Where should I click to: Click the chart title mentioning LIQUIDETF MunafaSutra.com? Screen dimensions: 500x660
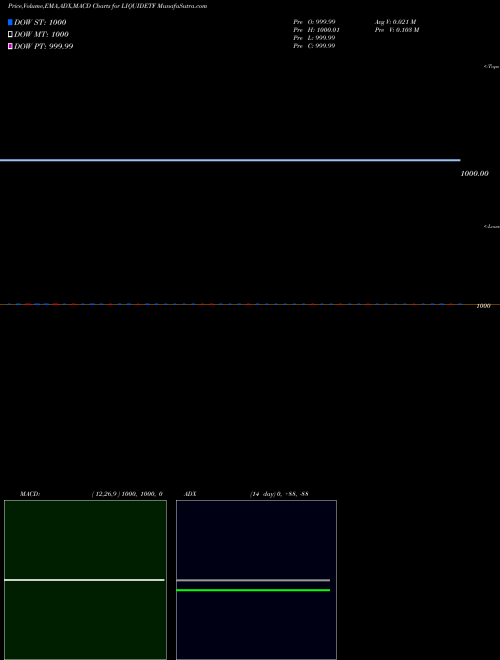107,6
